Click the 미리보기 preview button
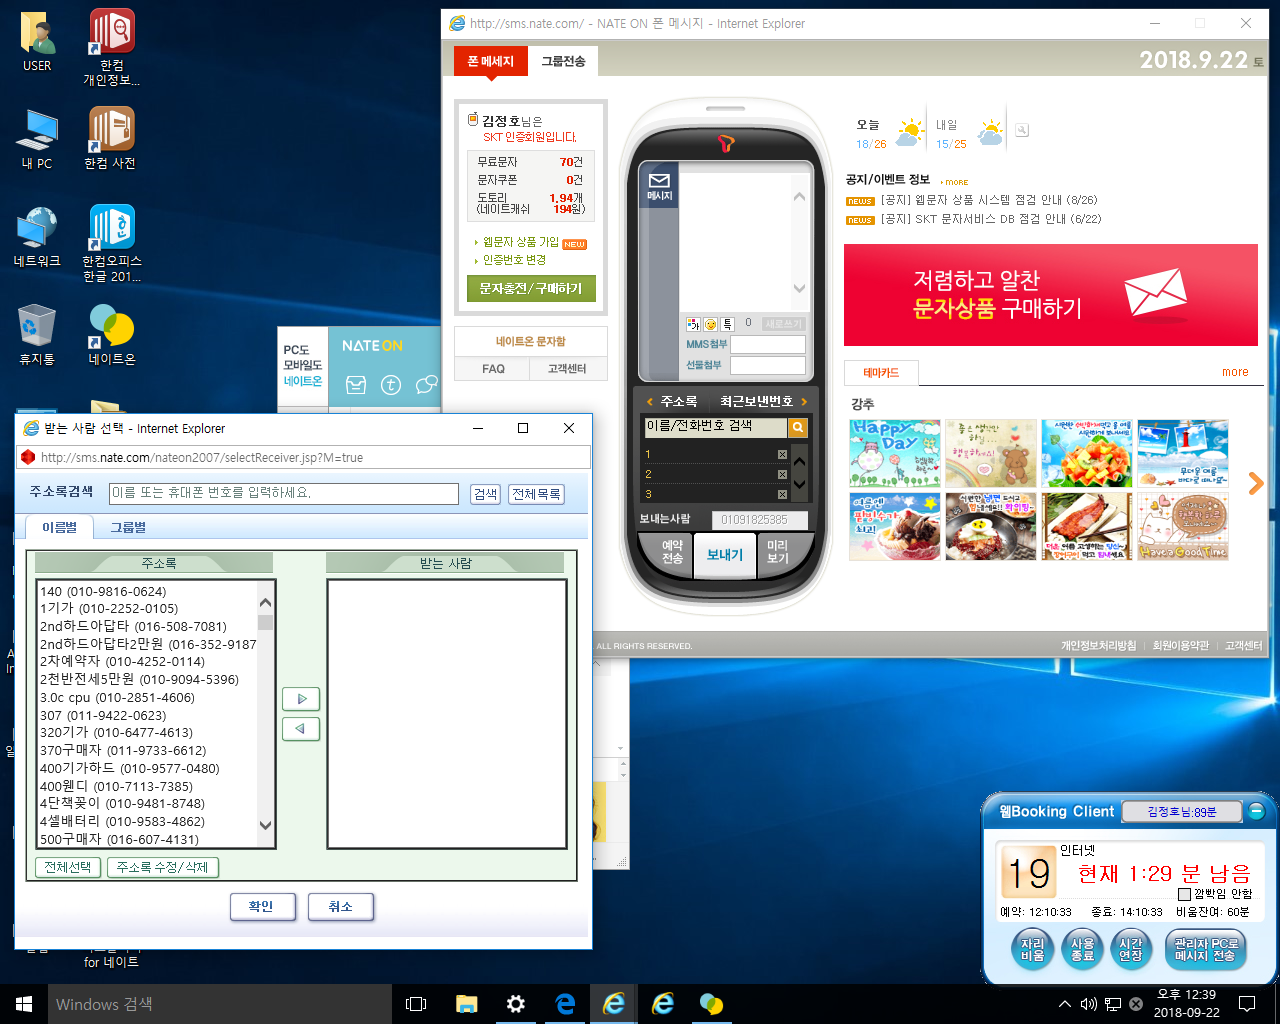The image size is (1280, 1024). 778,552
